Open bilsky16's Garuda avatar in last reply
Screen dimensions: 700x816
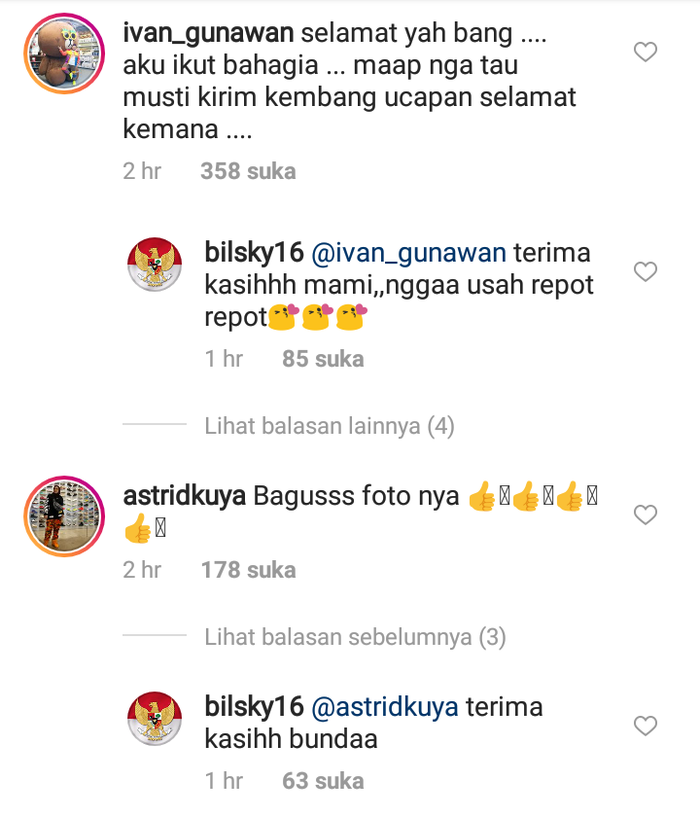(155, 719)
